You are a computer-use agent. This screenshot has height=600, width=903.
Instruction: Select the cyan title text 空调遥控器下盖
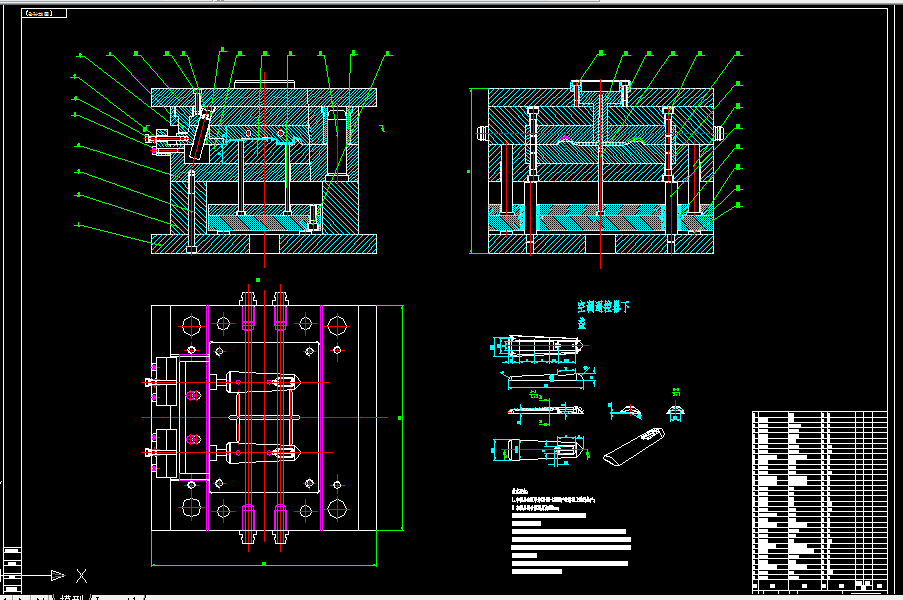coord(603,314)
